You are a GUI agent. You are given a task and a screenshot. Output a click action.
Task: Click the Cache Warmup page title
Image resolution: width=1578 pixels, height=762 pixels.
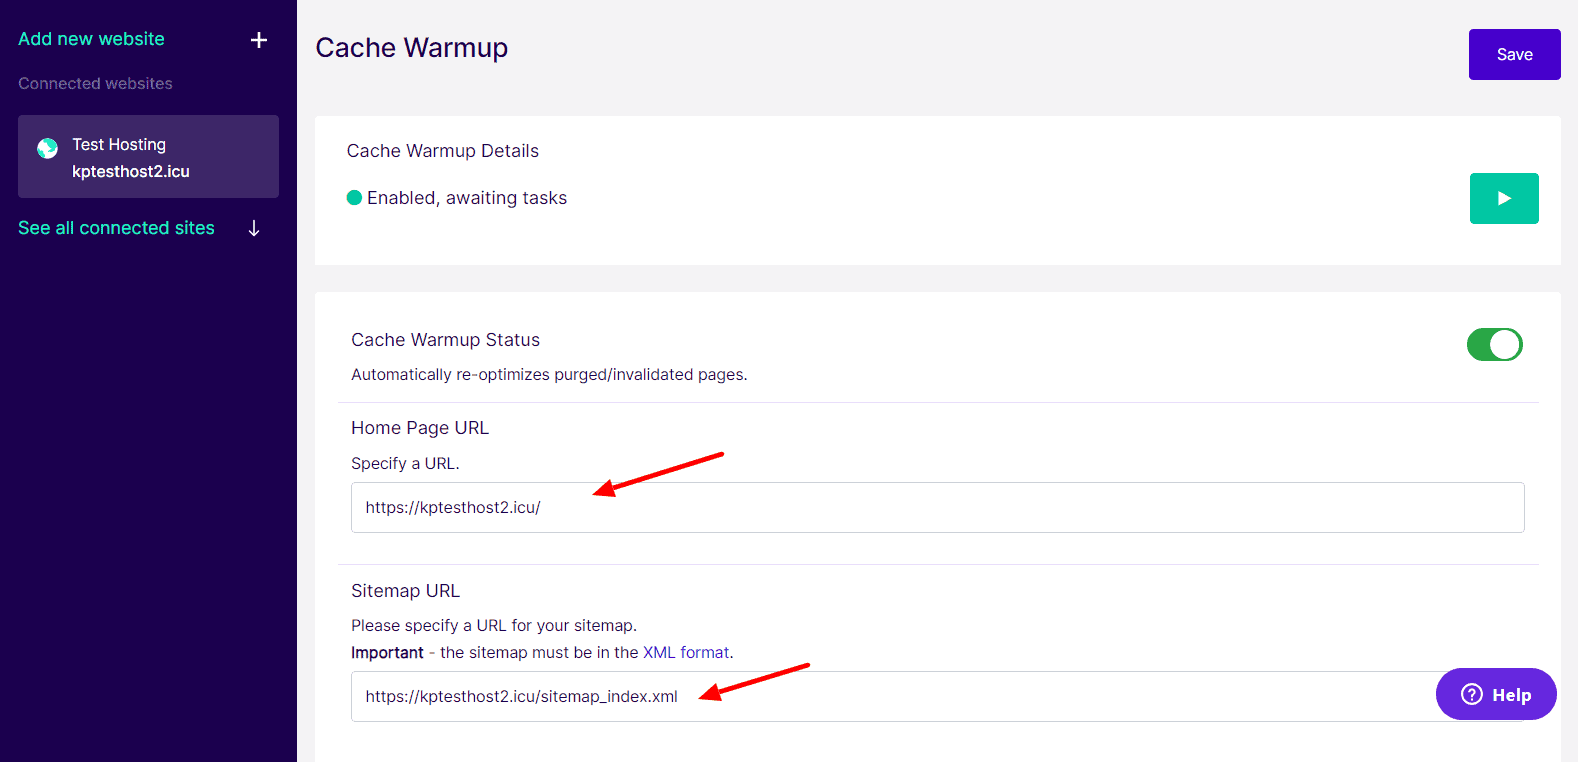tap(412, 48)
